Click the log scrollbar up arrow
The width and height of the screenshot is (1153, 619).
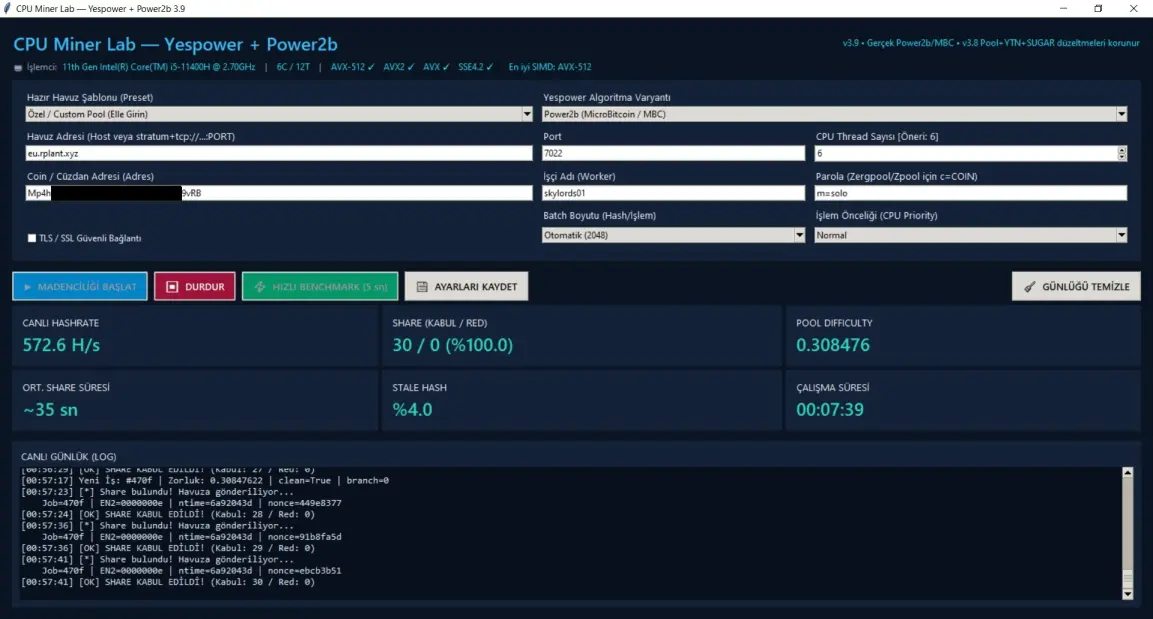pyautogui.click(x=1128, y=473)
